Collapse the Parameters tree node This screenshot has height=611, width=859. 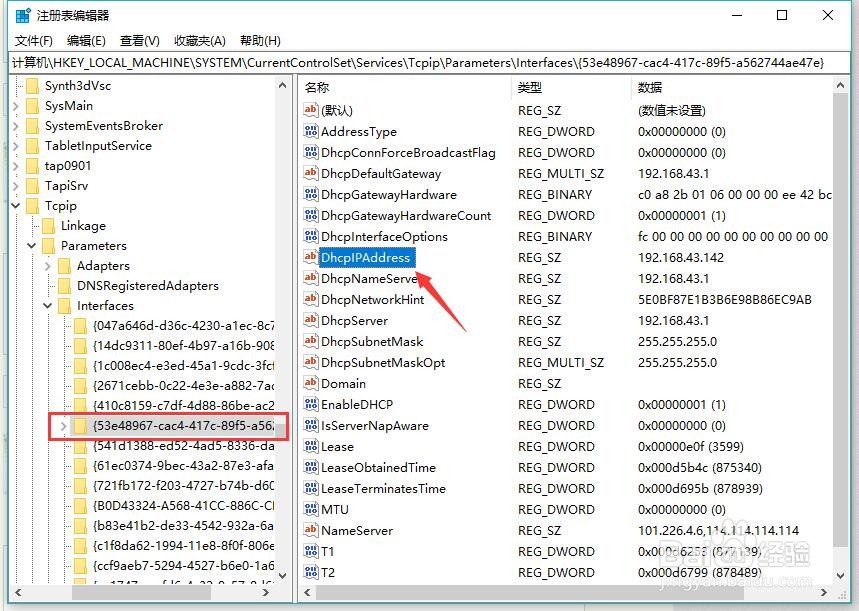coord(32,245)
